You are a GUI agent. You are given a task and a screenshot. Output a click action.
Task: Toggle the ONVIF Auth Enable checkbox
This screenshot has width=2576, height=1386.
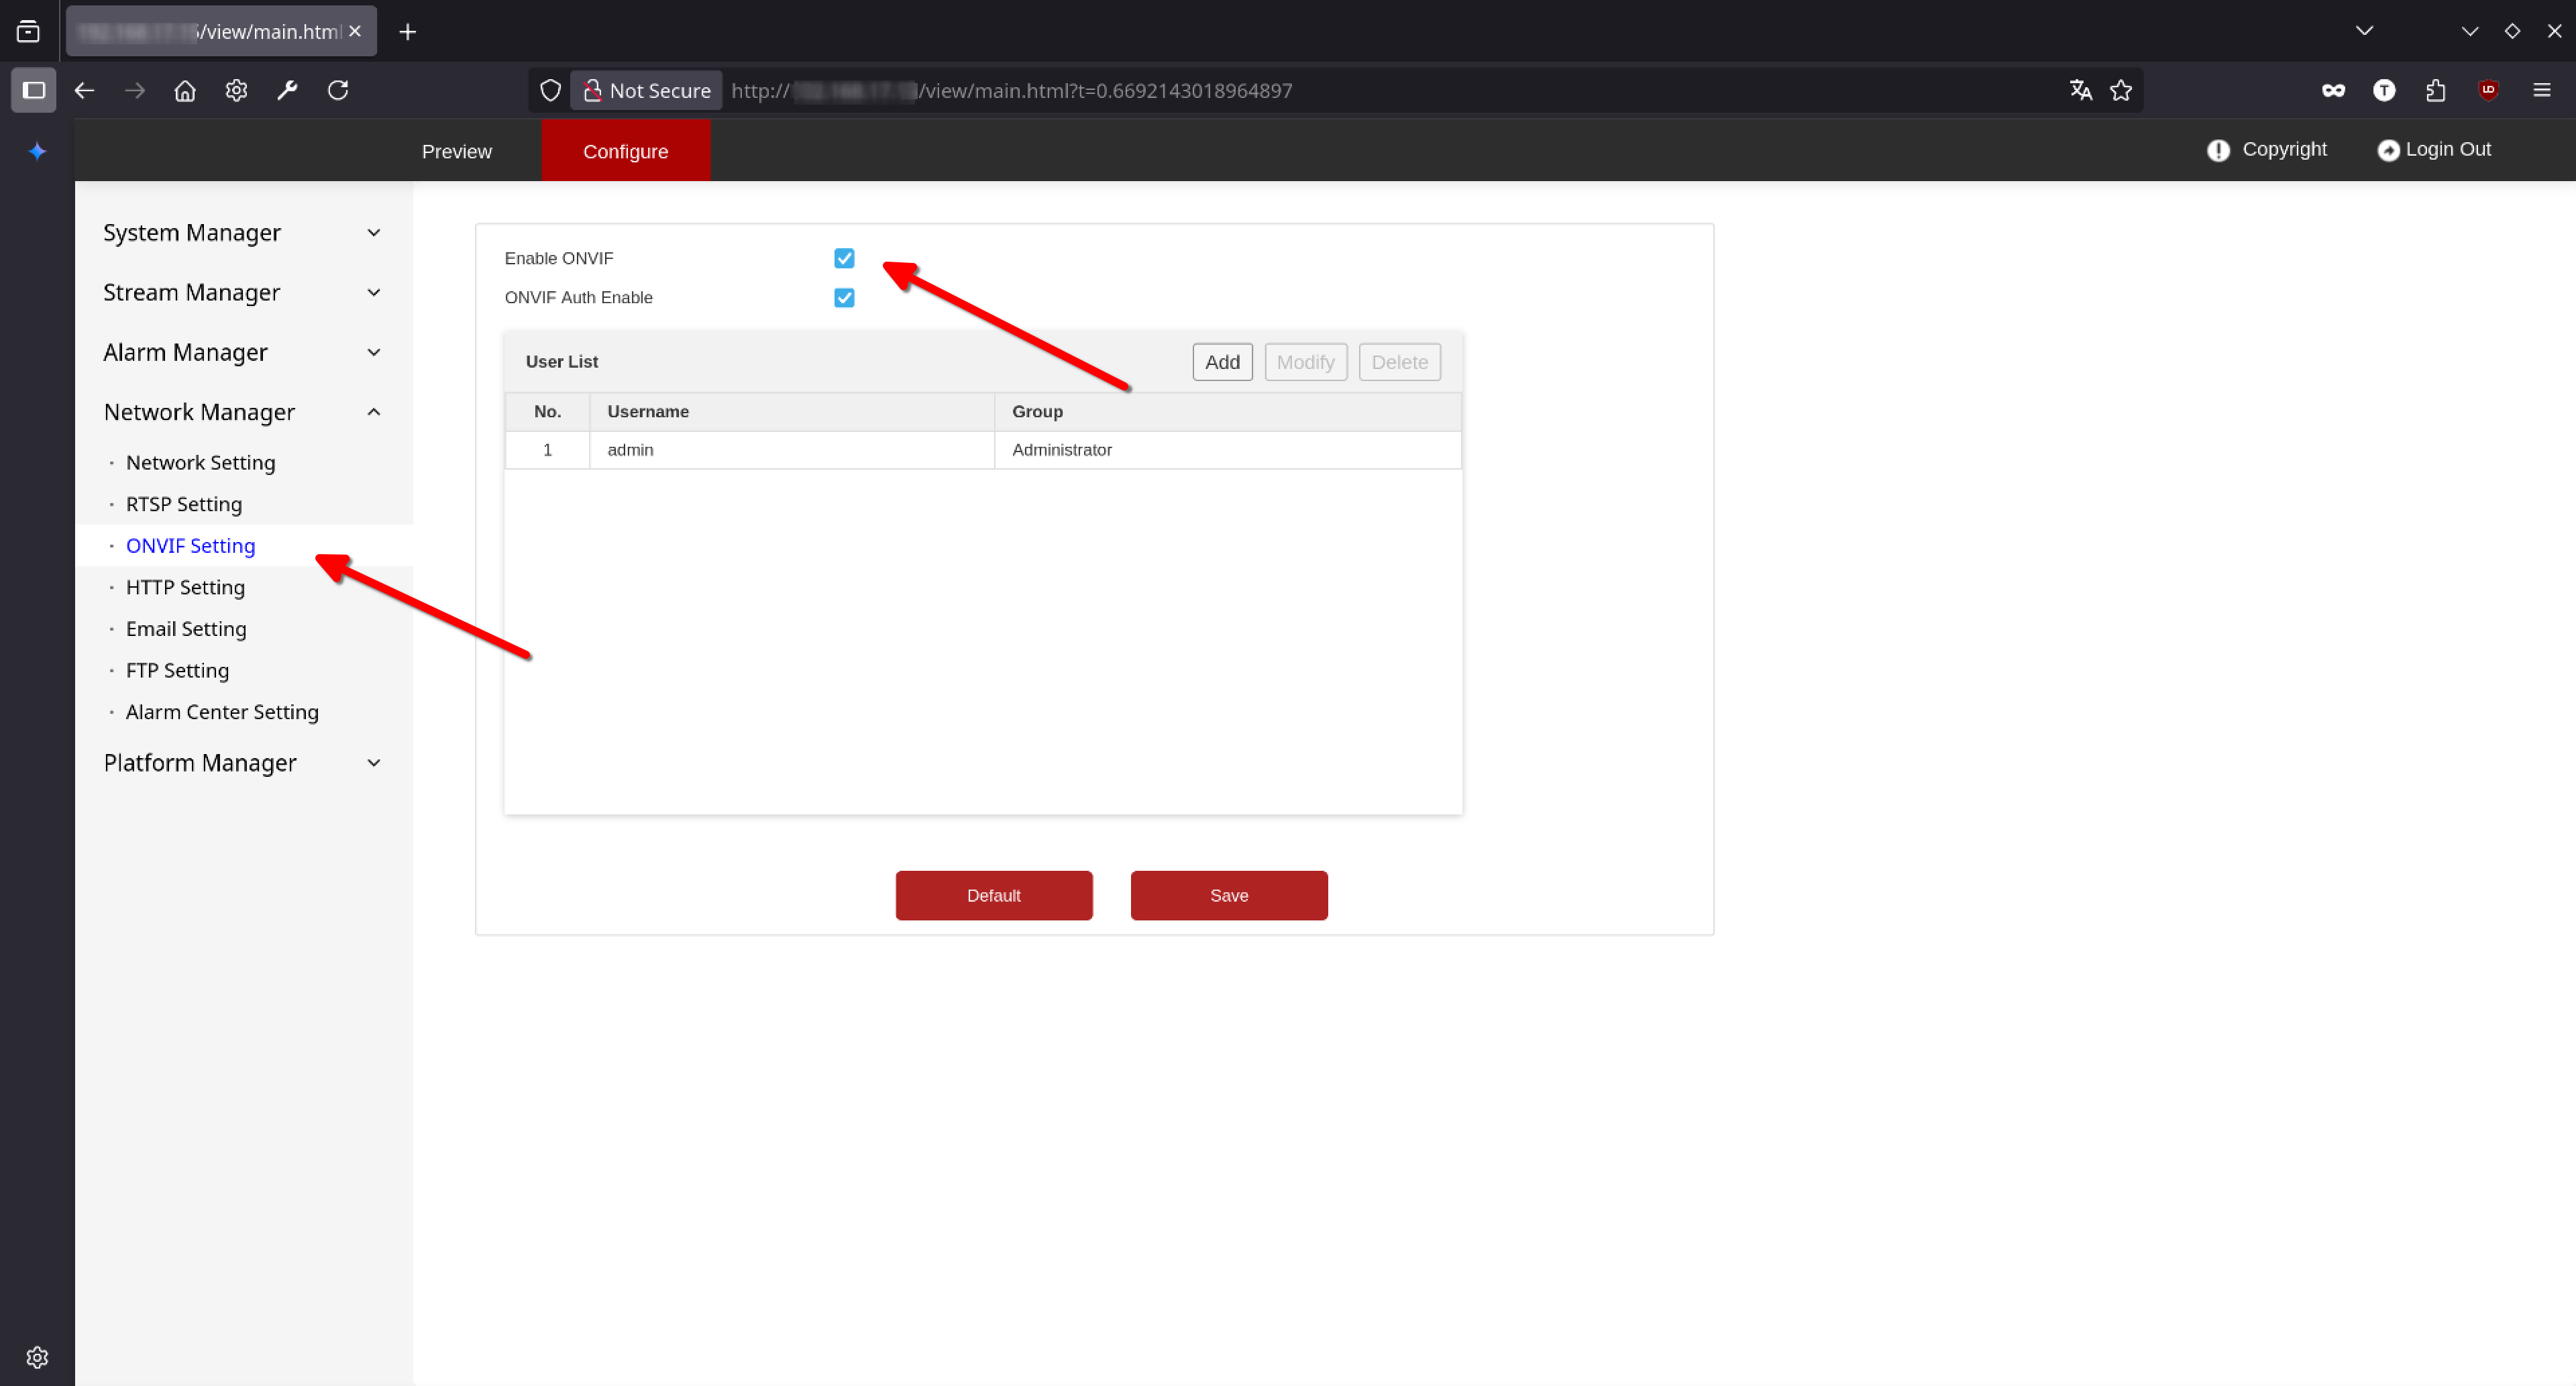844,298
